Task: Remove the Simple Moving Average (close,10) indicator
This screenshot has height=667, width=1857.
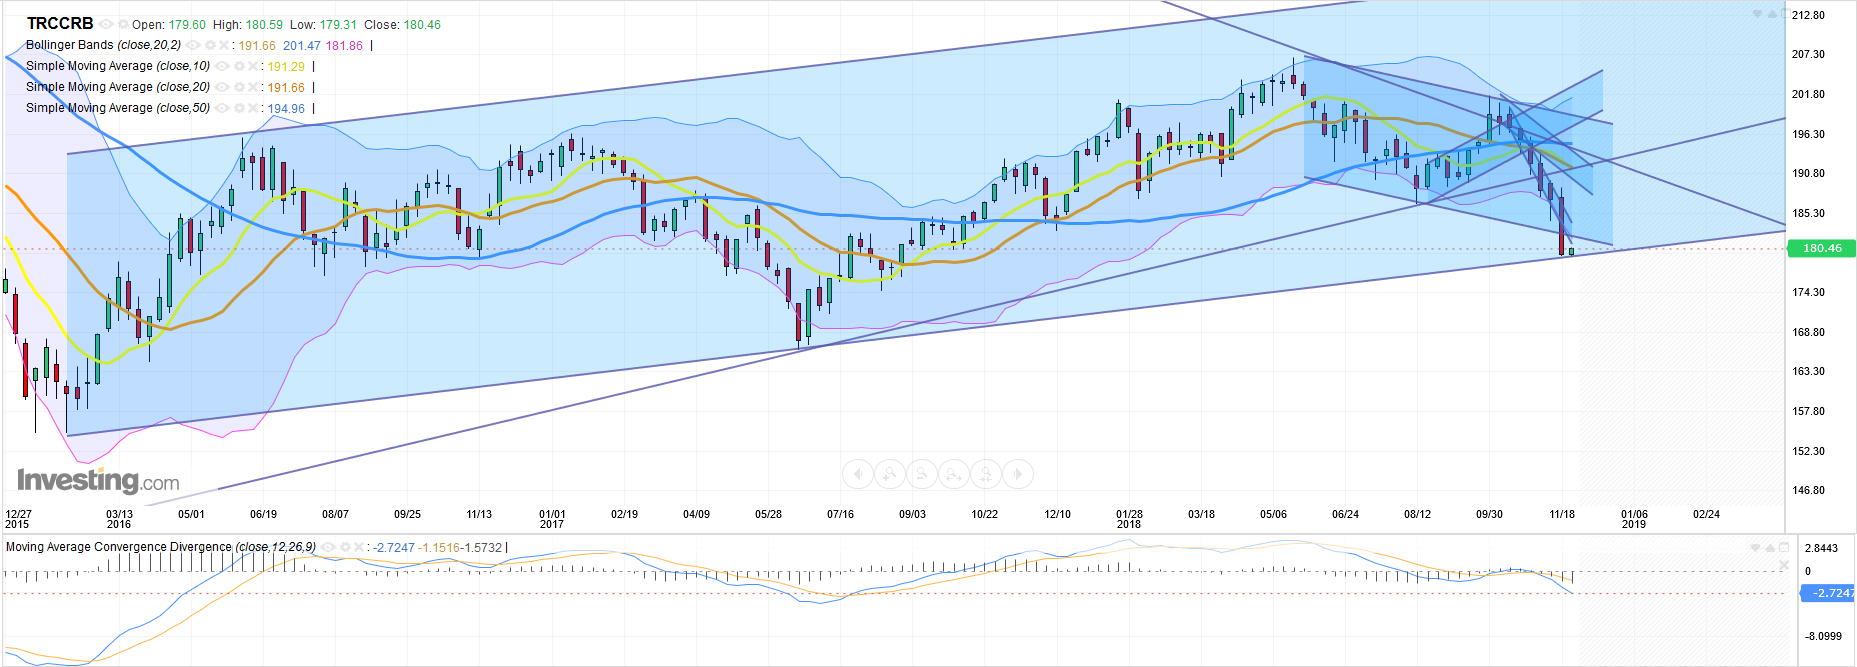Action: click(253, 67)
